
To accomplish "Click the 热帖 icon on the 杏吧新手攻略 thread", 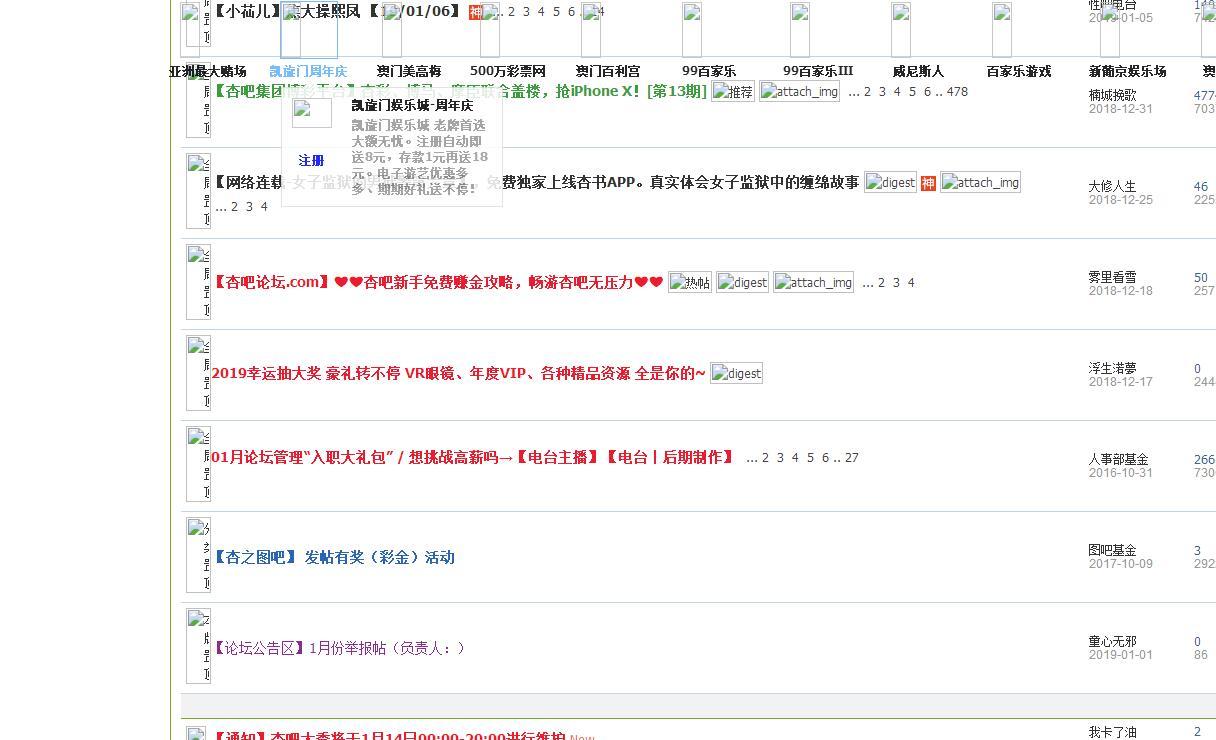I will pos(690,282).
